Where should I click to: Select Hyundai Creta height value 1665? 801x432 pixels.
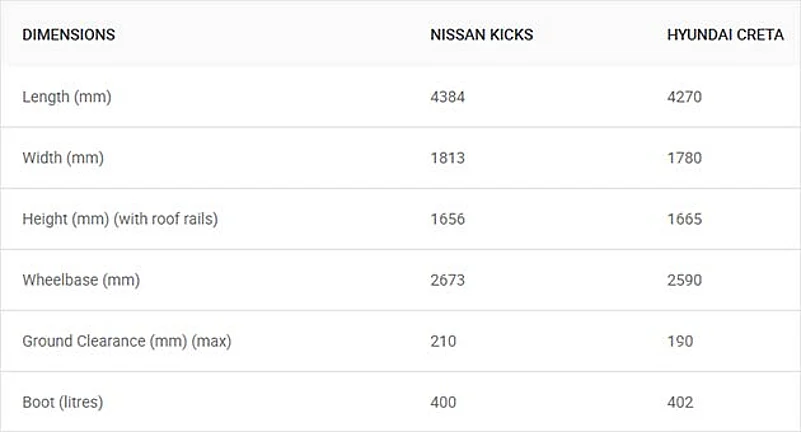[x=685, y=219]
